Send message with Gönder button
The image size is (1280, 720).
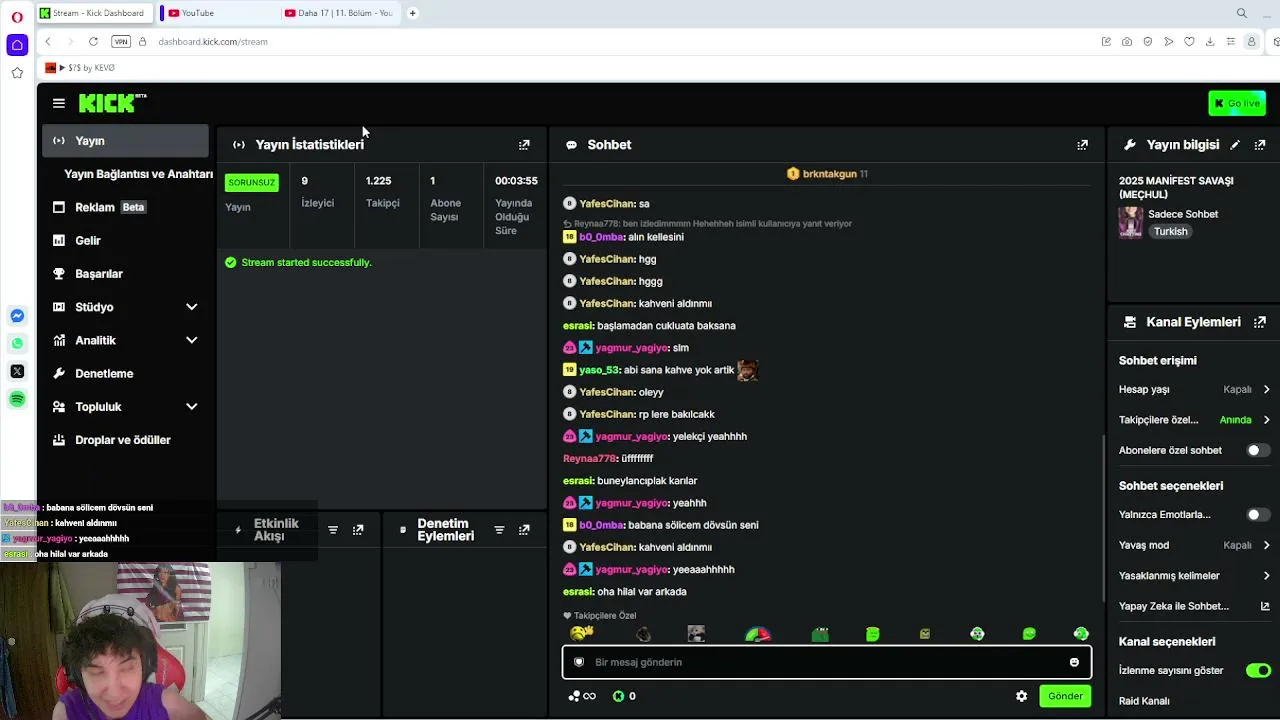point(1065,696)
